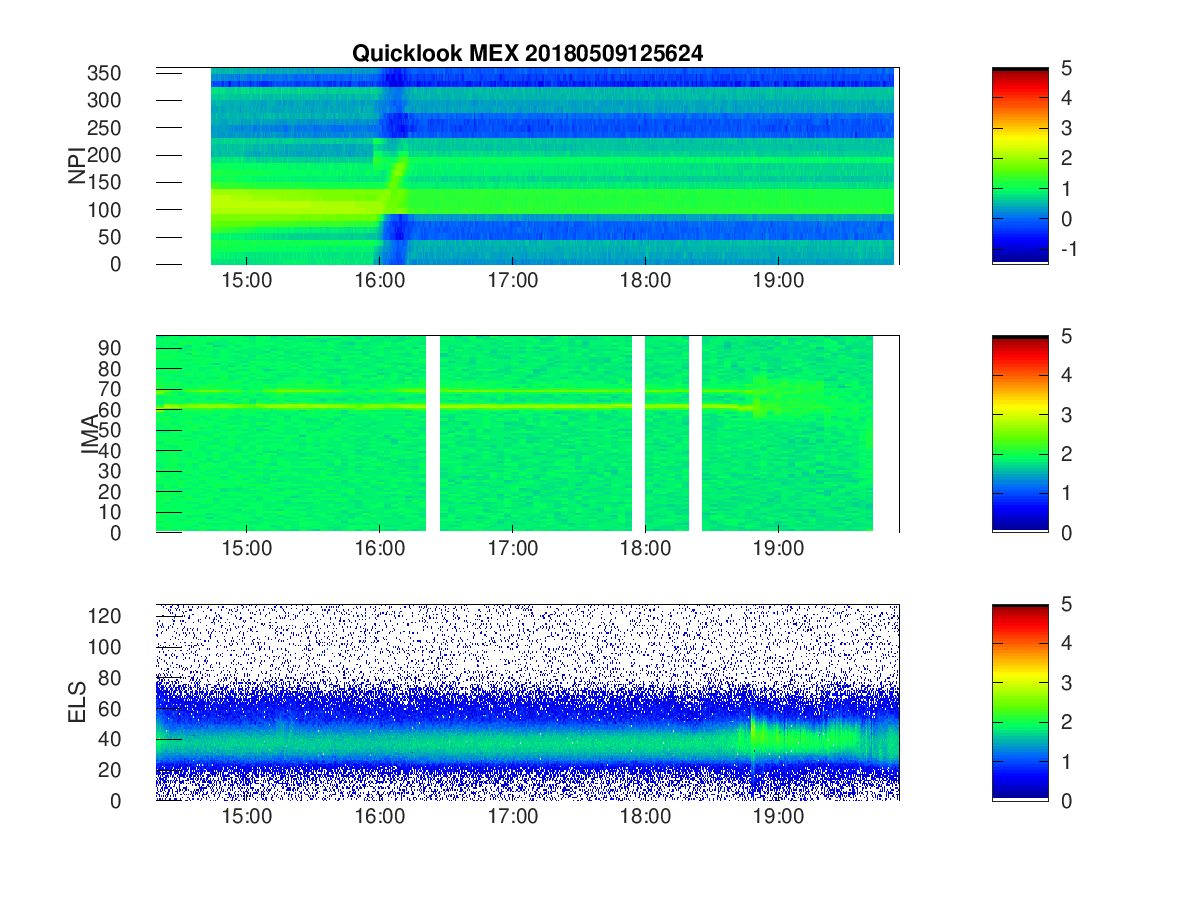Screen dimensions: 1200x900
Task: Click the 17:00 tick under NPI plot
Action: 513,281
